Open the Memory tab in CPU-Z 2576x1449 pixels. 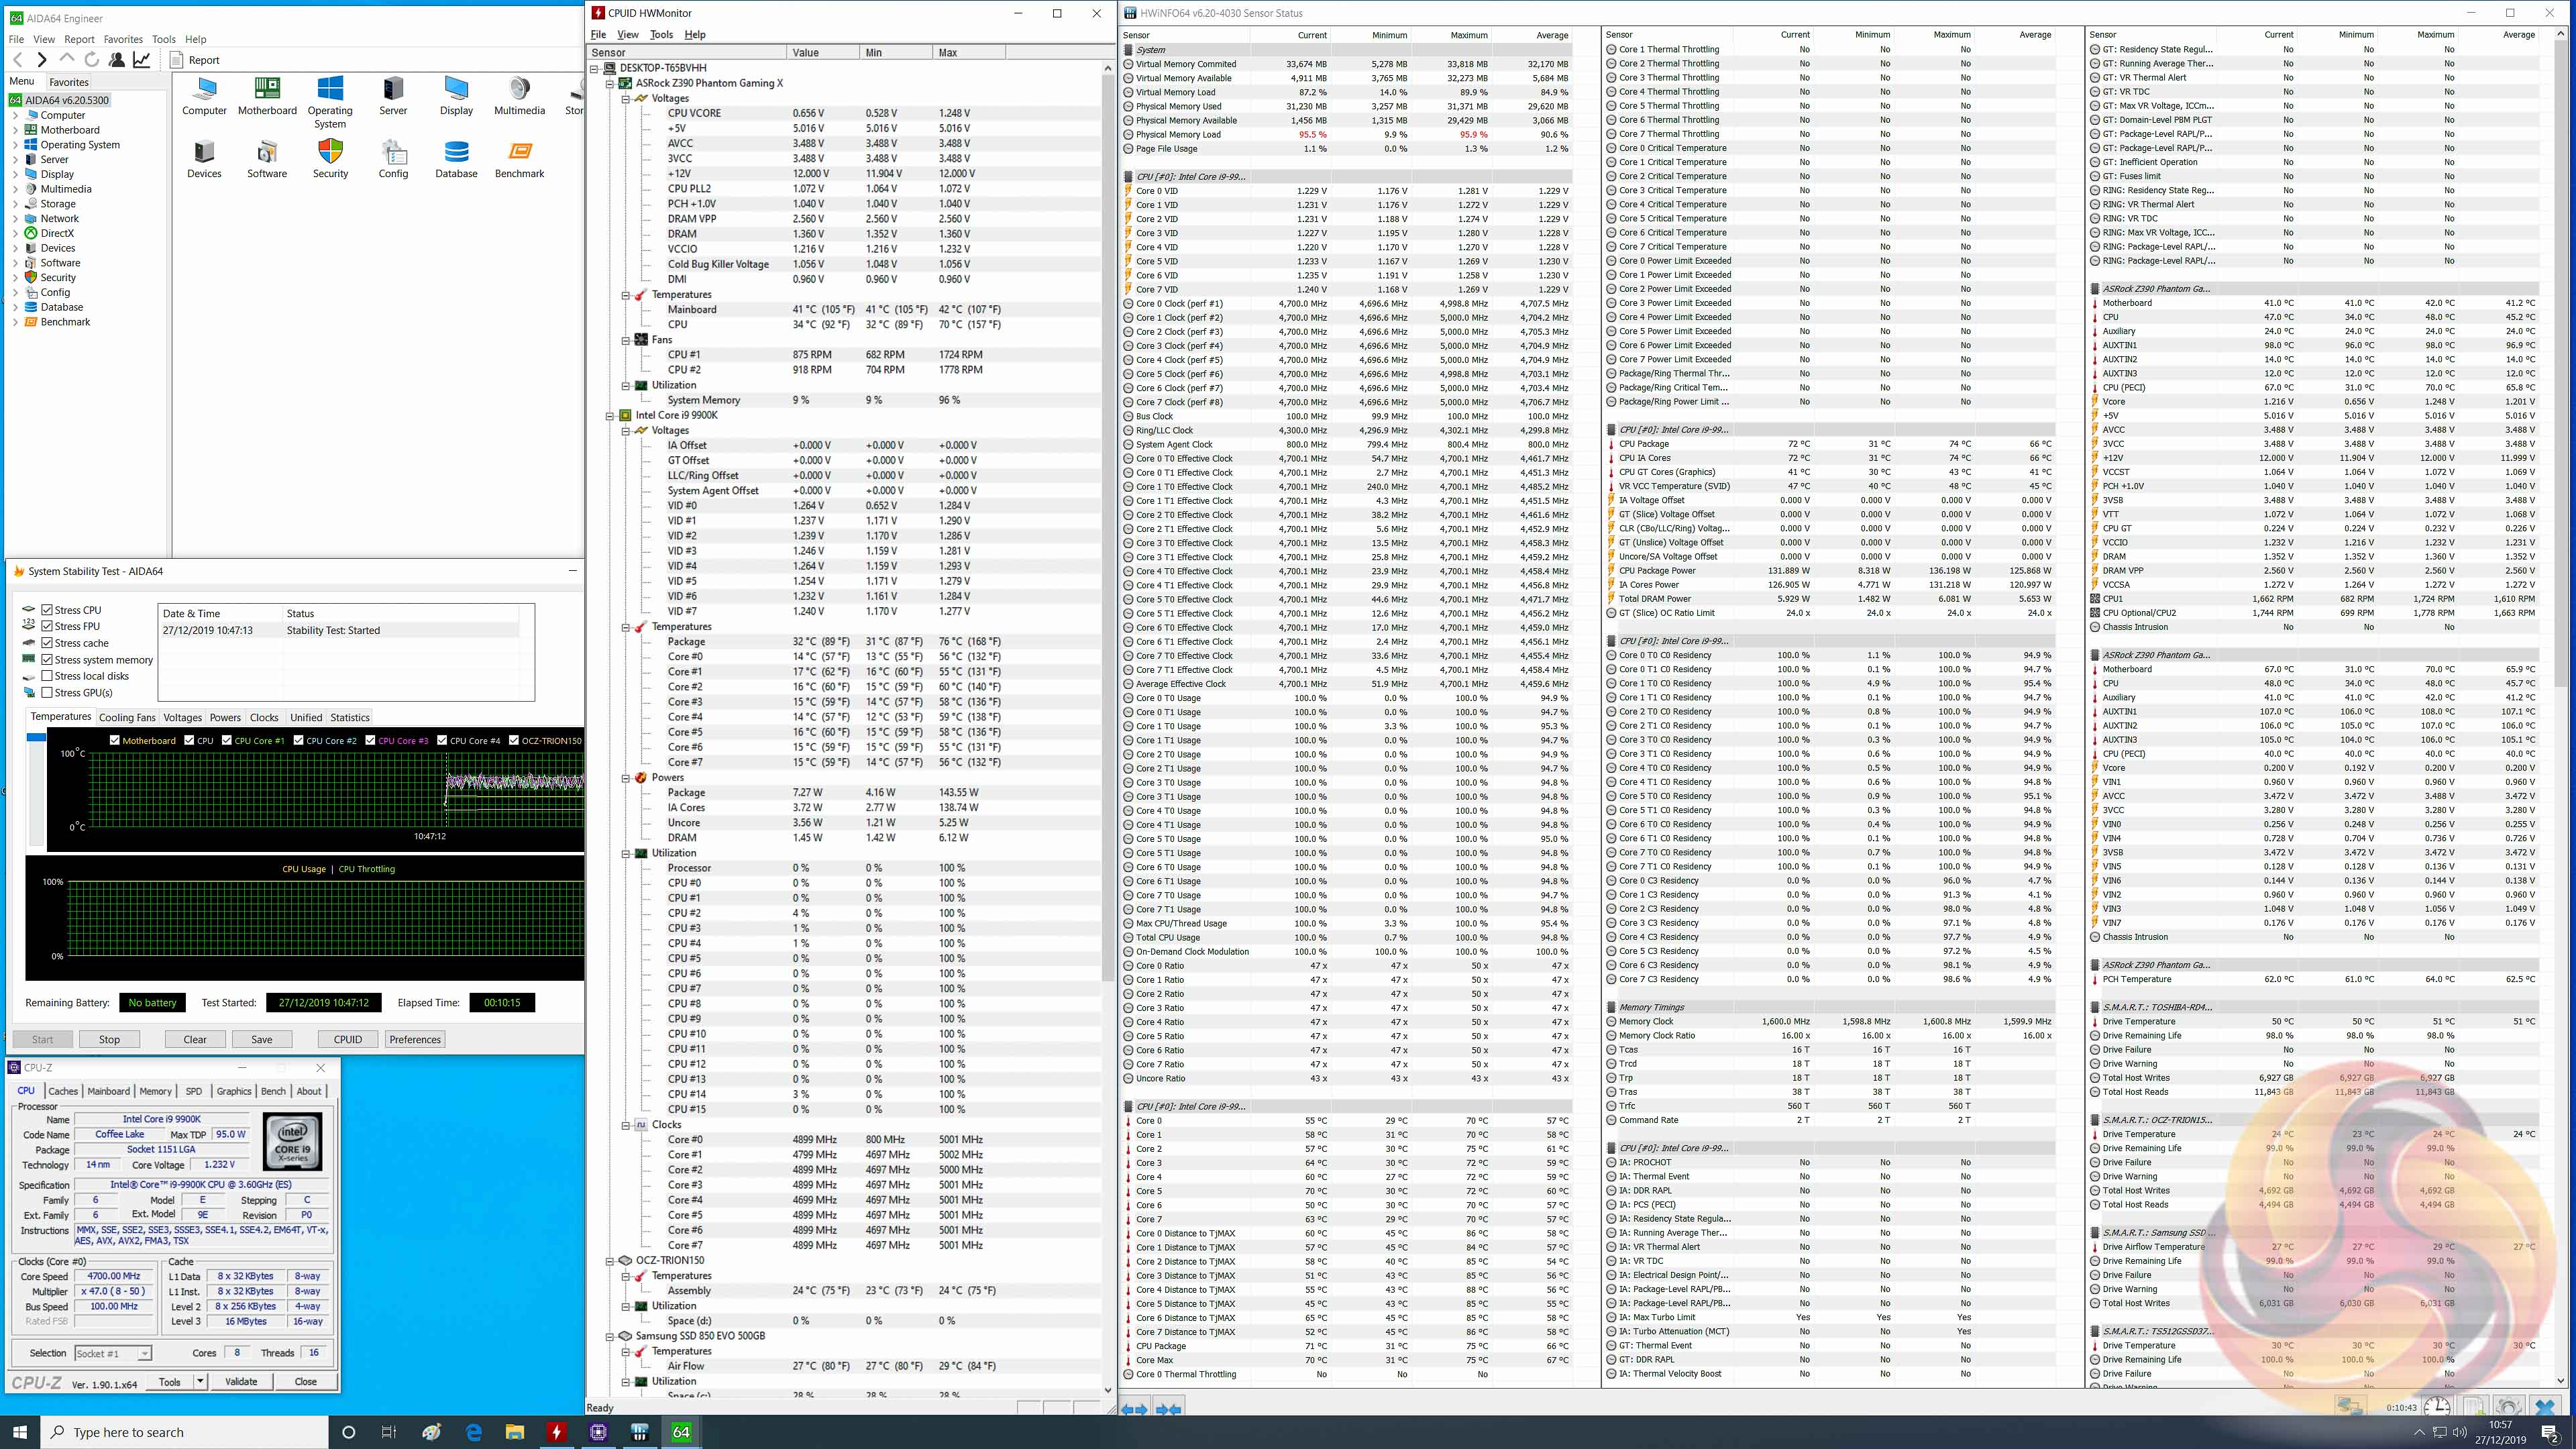pyautogui.click(x=155, y=1091)
